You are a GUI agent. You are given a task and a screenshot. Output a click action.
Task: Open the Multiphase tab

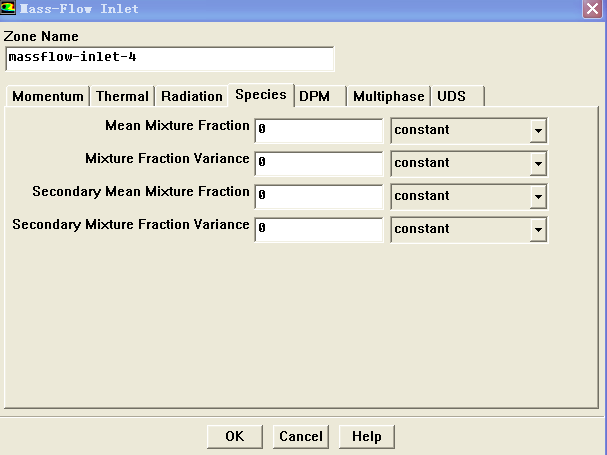(389, 97)
